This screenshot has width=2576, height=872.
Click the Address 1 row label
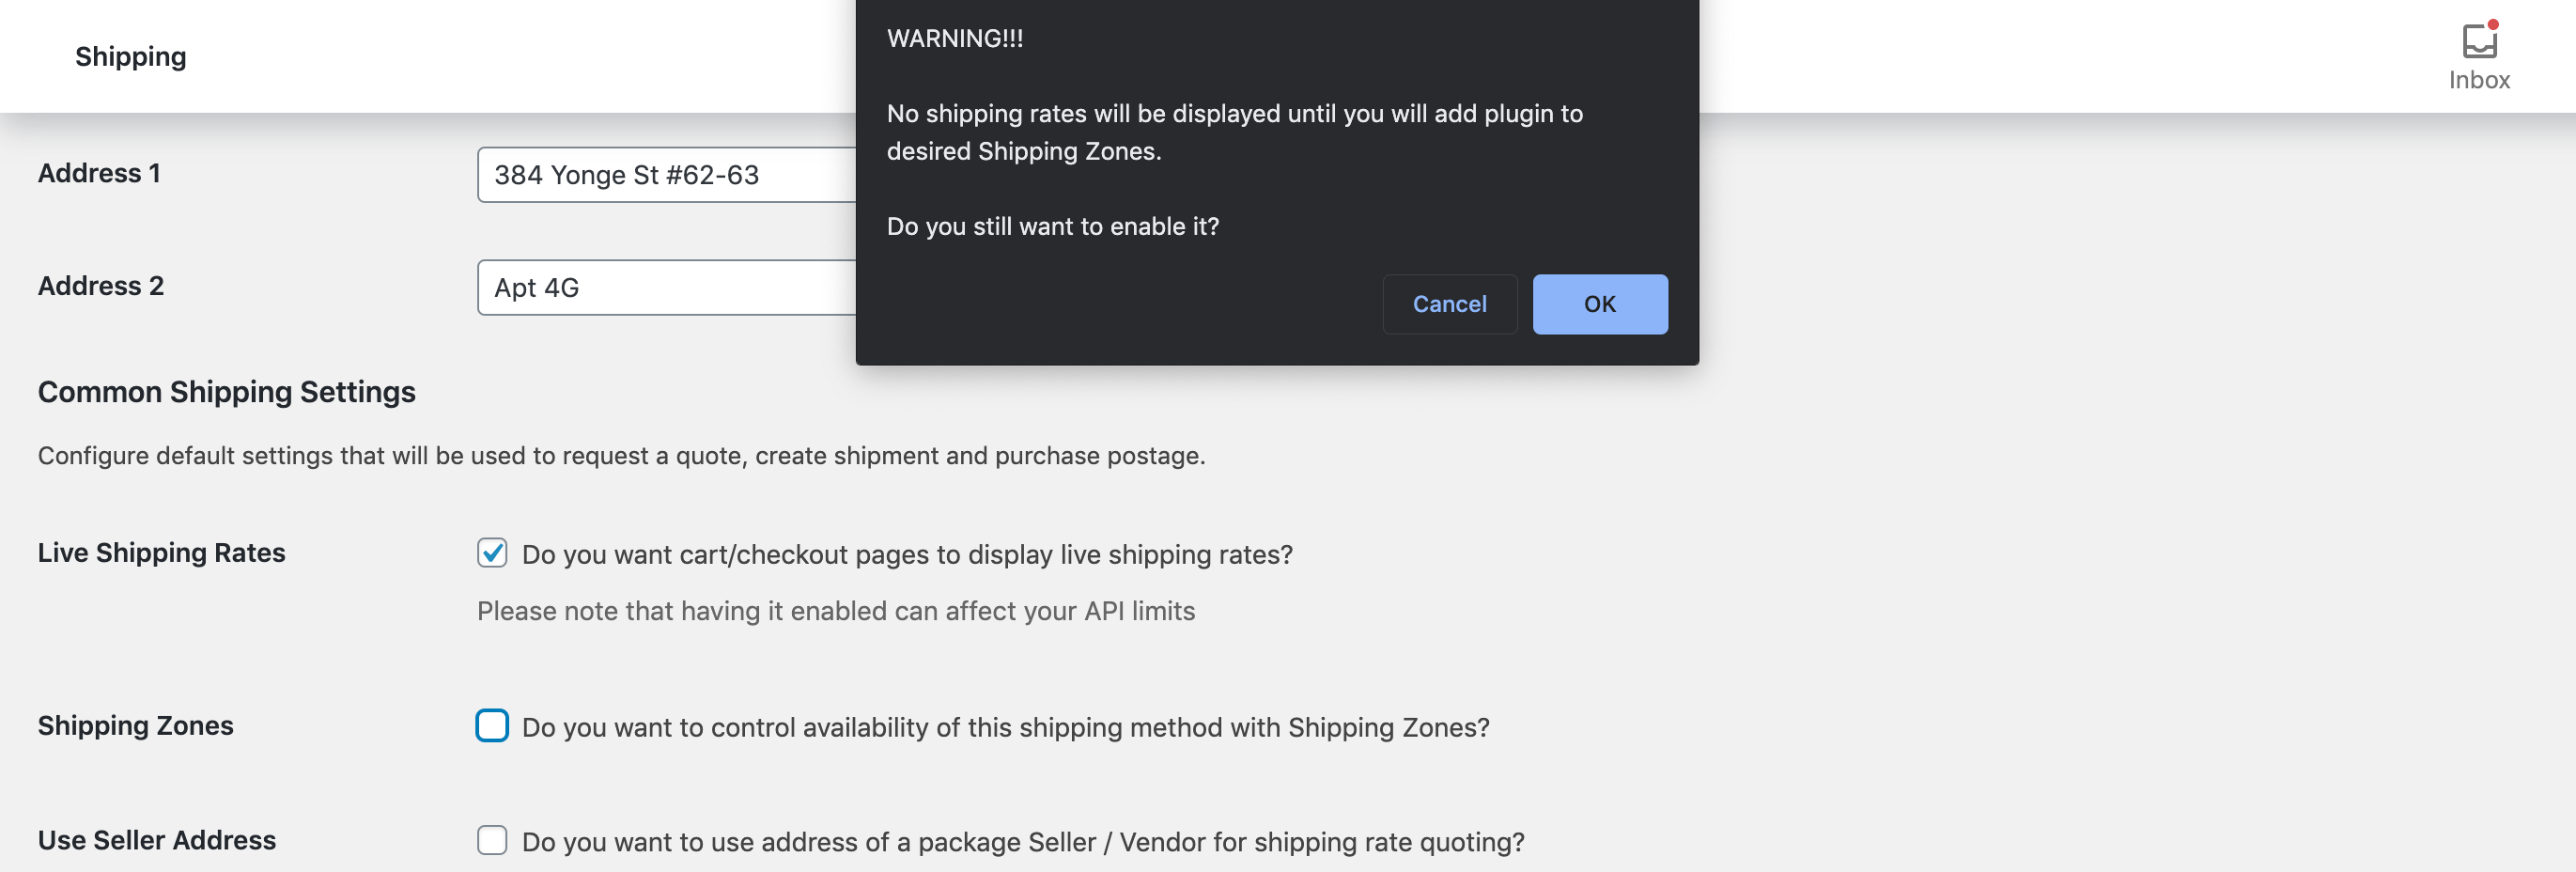(99, 174)
